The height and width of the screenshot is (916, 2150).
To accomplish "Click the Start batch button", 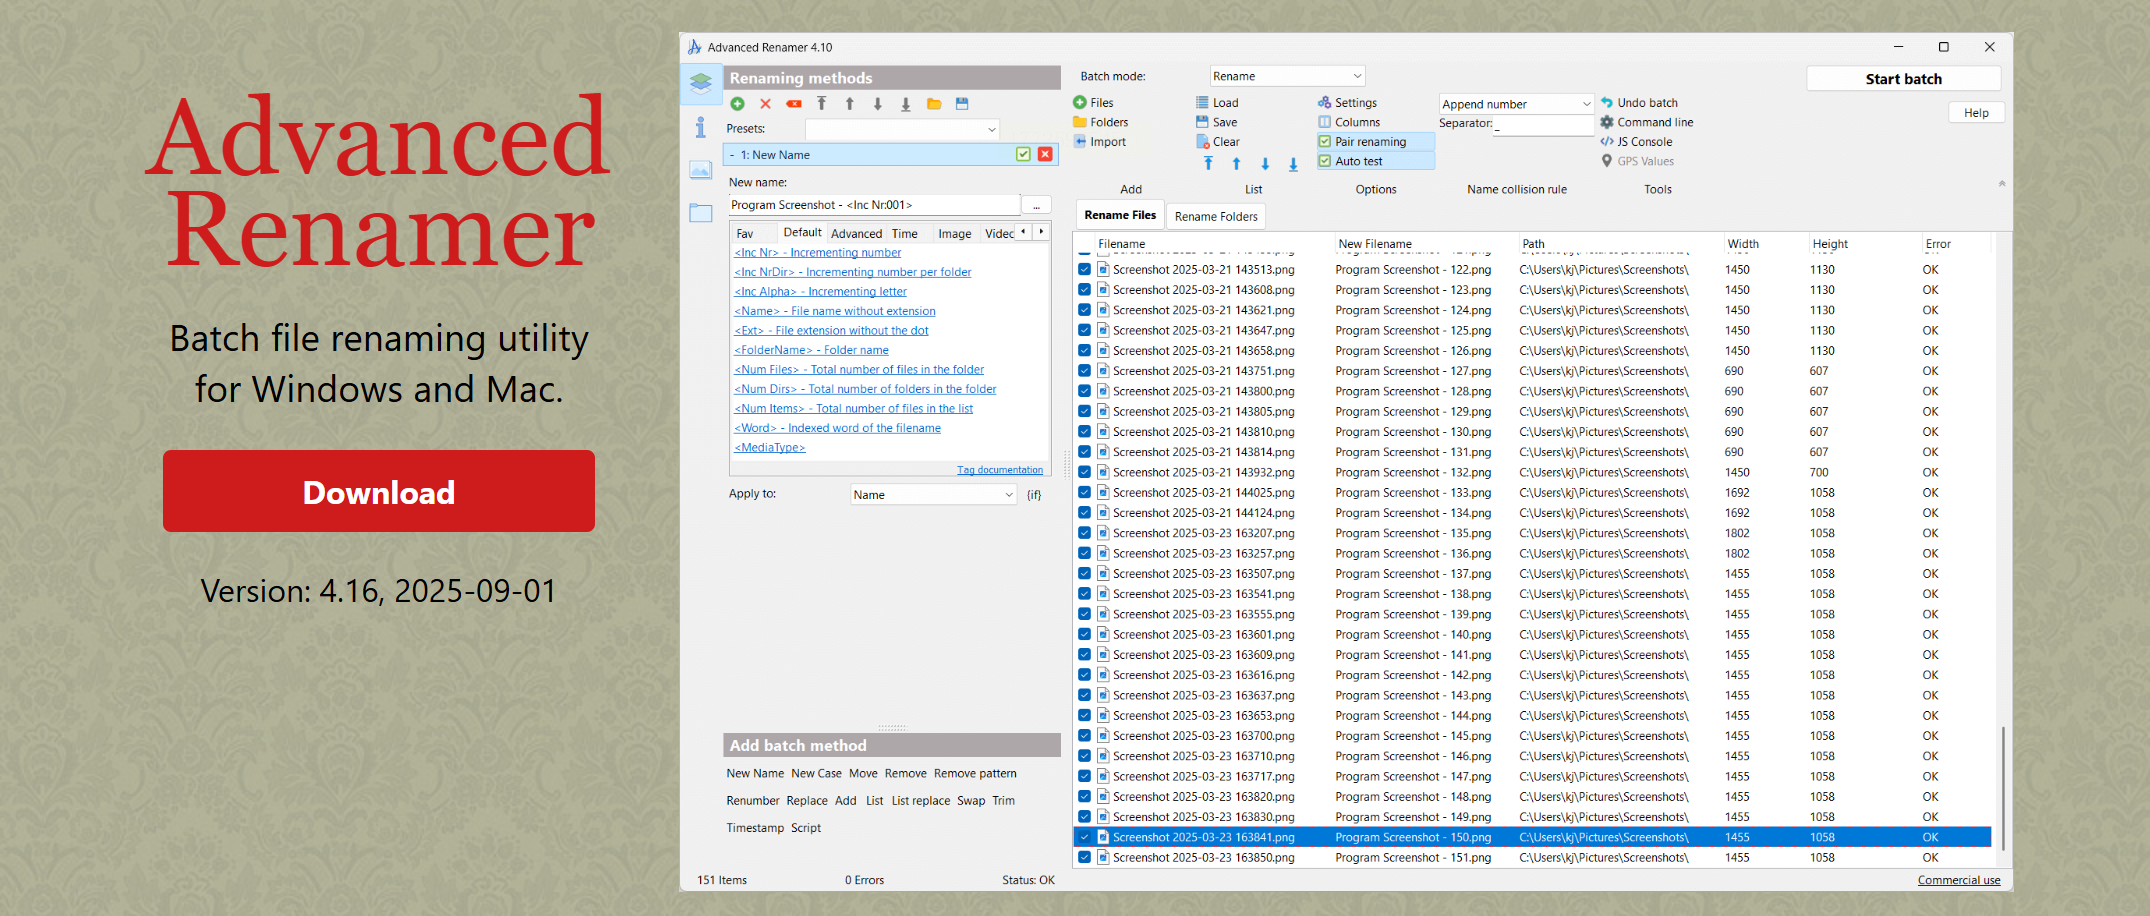I will click(1903, 79).
